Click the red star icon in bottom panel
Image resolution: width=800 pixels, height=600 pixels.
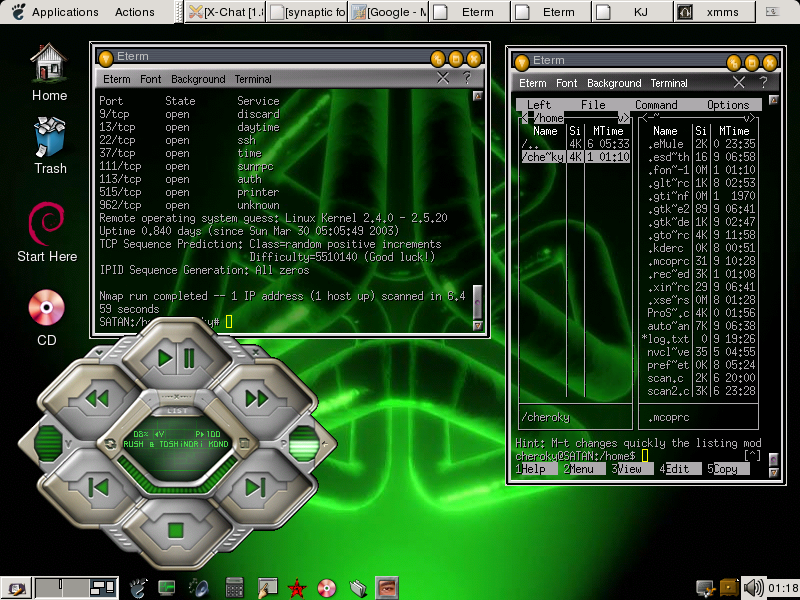(x=296, y=589)
